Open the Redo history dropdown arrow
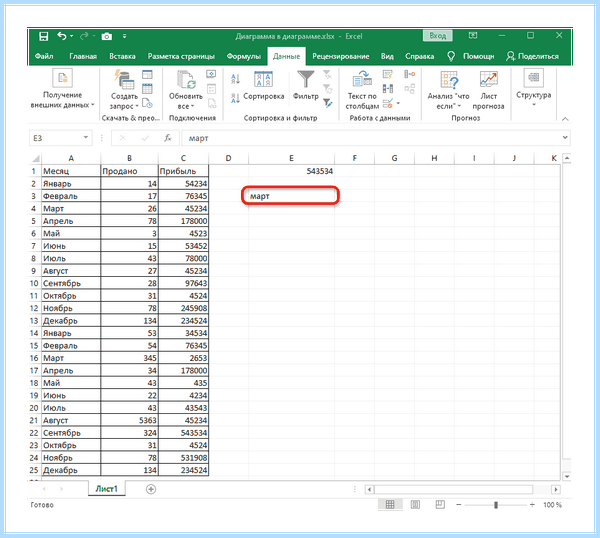This screenshot has width=600, height=538. coord(94,36)
